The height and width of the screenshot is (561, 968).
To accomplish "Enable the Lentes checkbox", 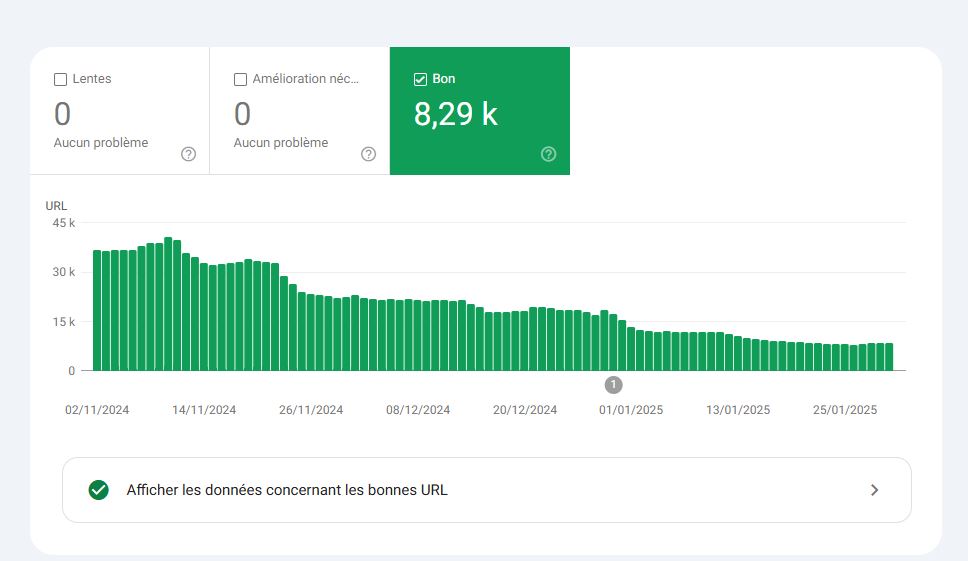I will pyautogui.click(x=60, y=79).
